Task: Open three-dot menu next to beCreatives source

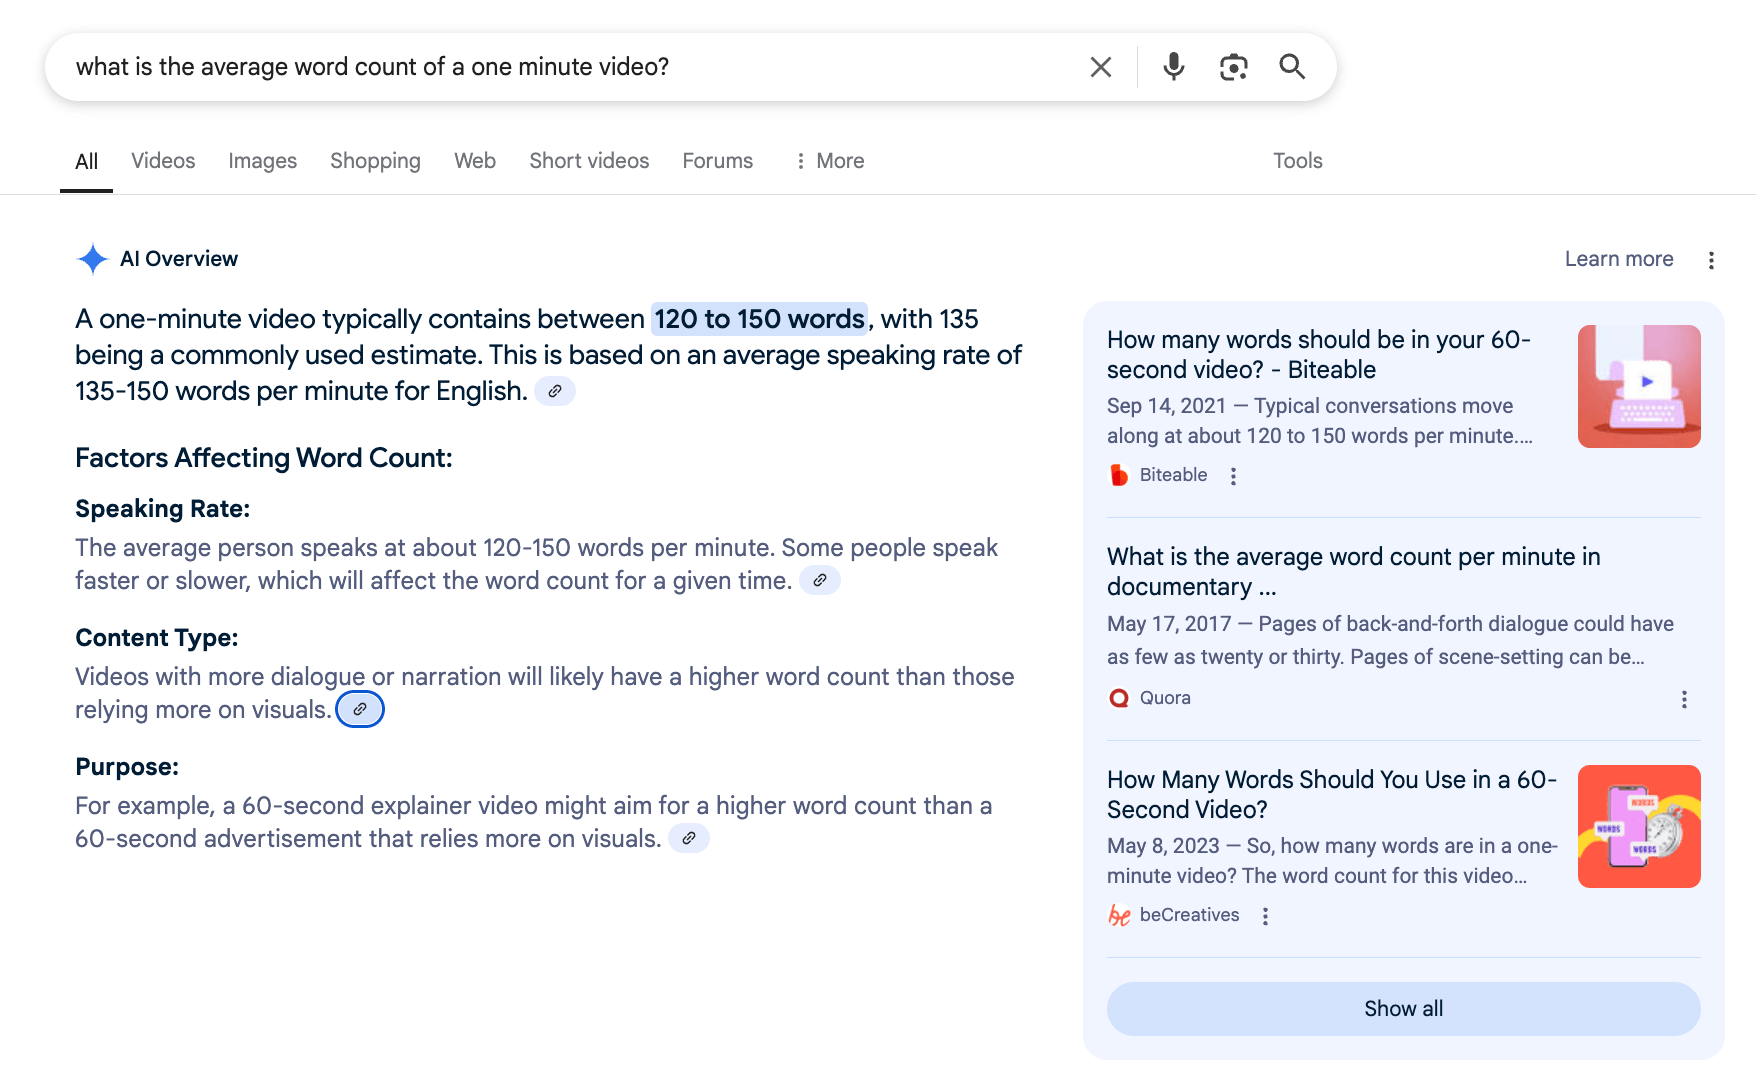Action: (1265, 916)
